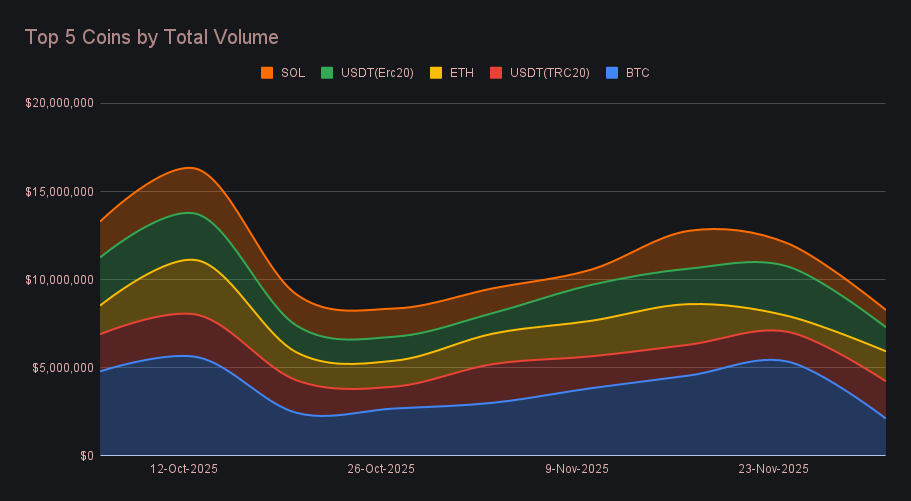Viewport: 911px width, 501px height.
Task: Click the red USDT(TRC20) legend swatch
Action: point(496,73)
